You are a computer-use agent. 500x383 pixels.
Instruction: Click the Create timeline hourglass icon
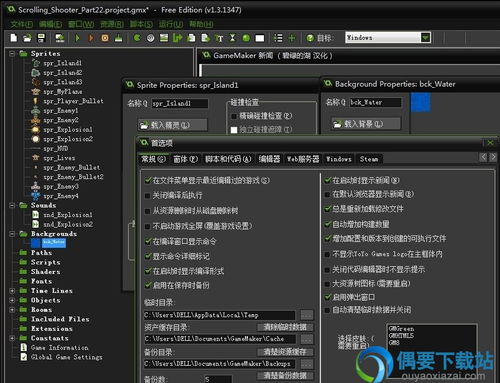tap(233, 38)
